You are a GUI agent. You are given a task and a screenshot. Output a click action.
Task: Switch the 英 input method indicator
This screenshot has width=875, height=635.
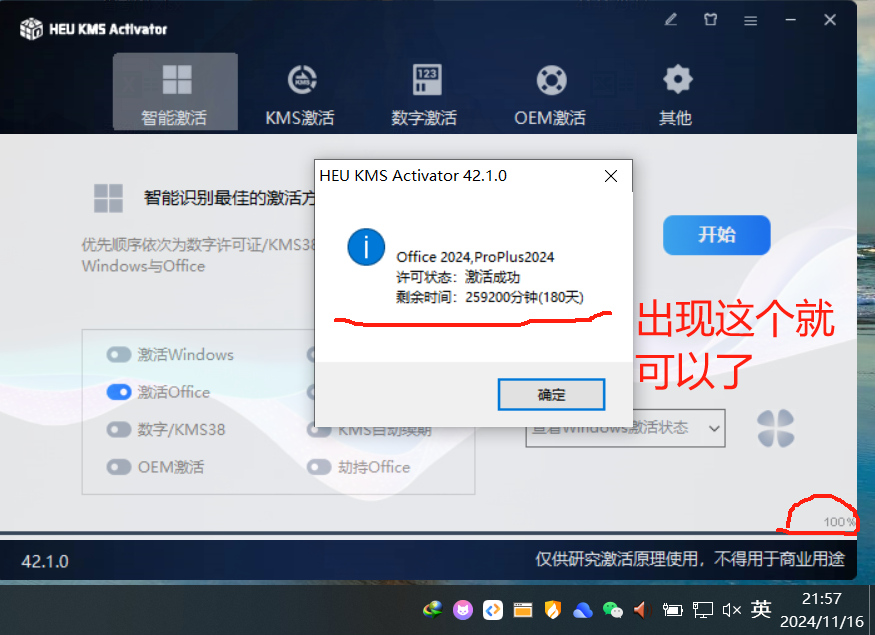coord(761,609)
